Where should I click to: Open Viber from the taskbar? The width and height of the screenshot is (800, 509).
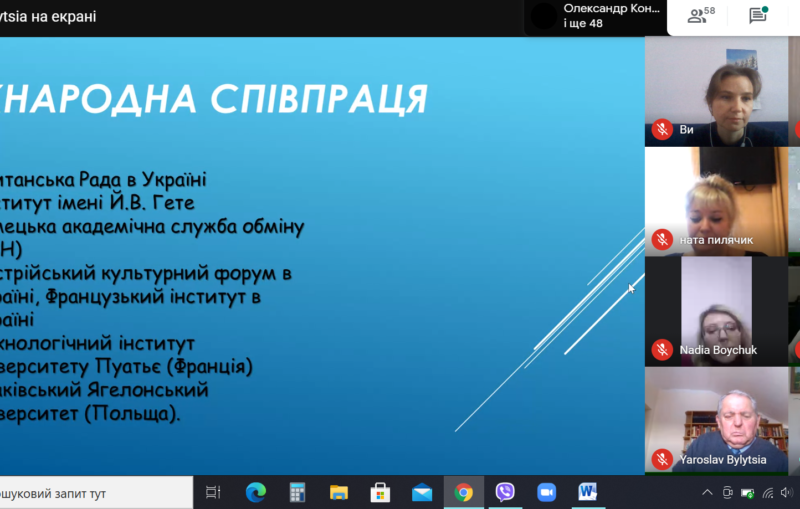pyautogui.click(x=505, y=492)
